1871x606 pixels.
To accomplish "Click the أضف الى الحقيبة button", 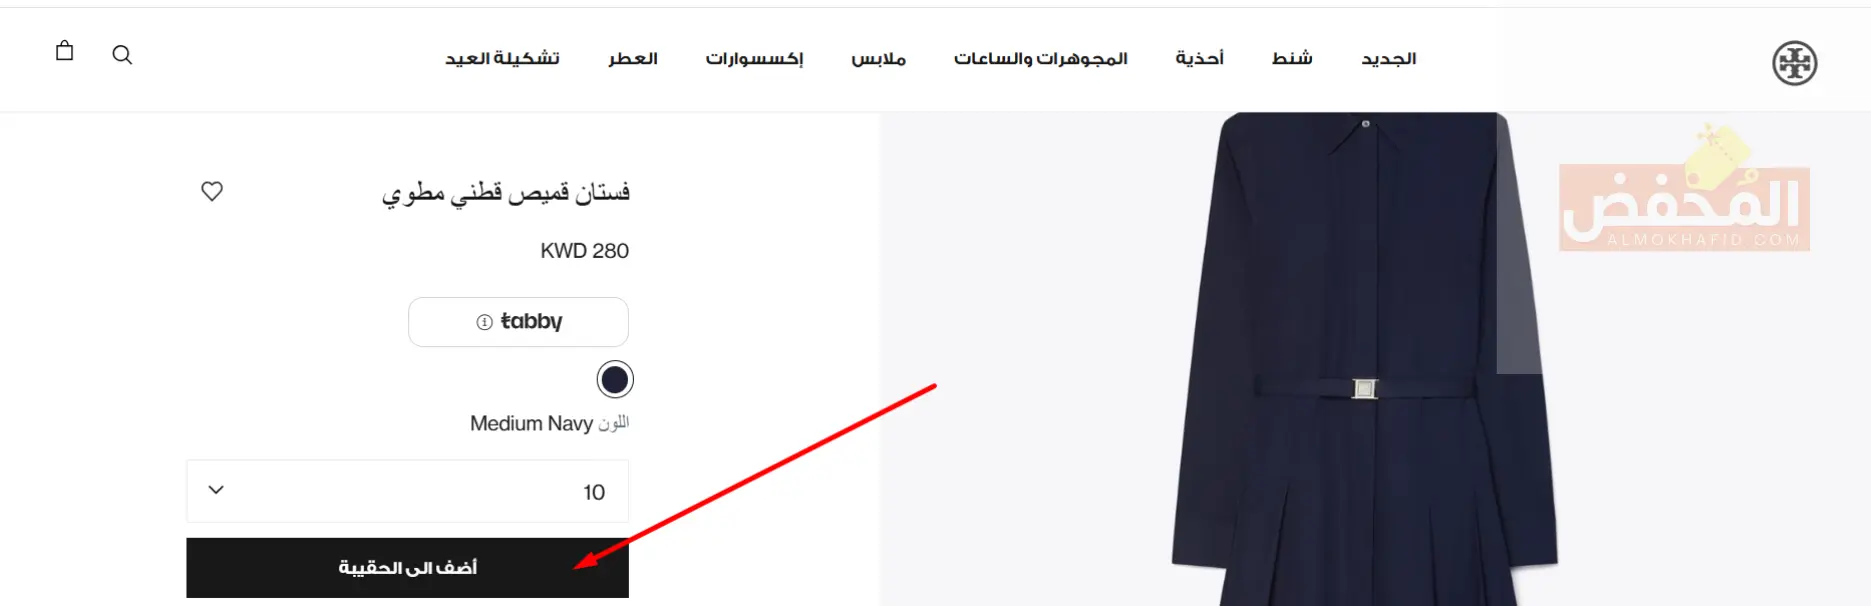I will coord(407,568).
